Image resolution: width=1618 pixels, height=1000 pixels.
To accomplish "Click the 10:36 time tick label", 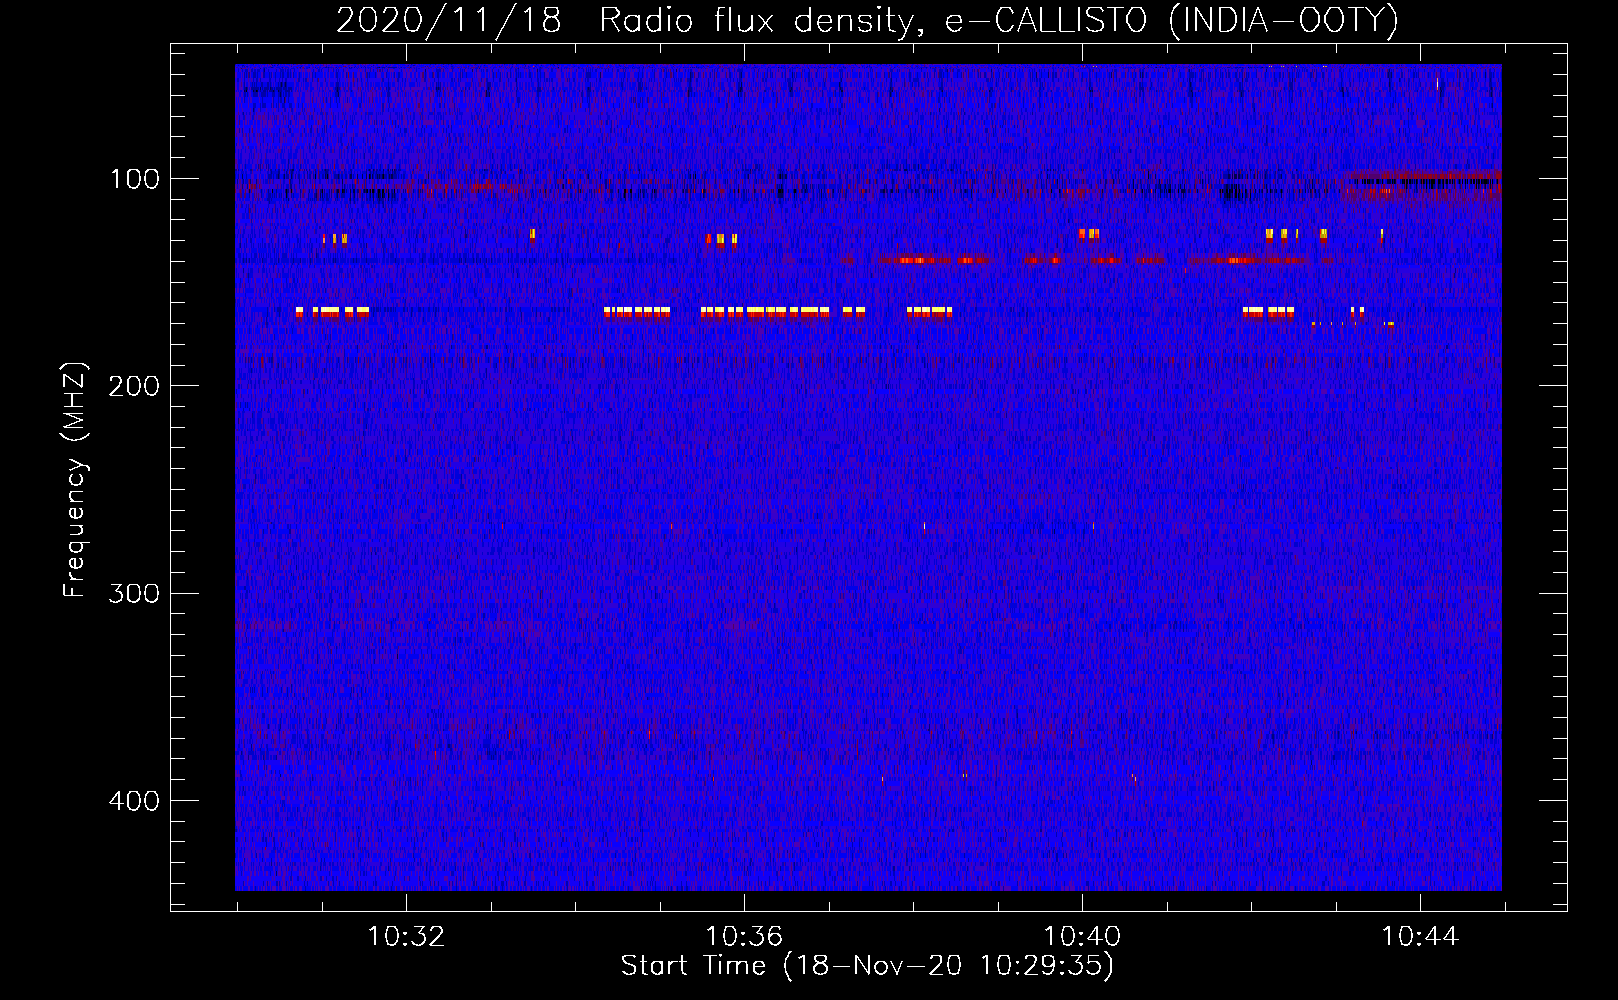I will 744,937.
